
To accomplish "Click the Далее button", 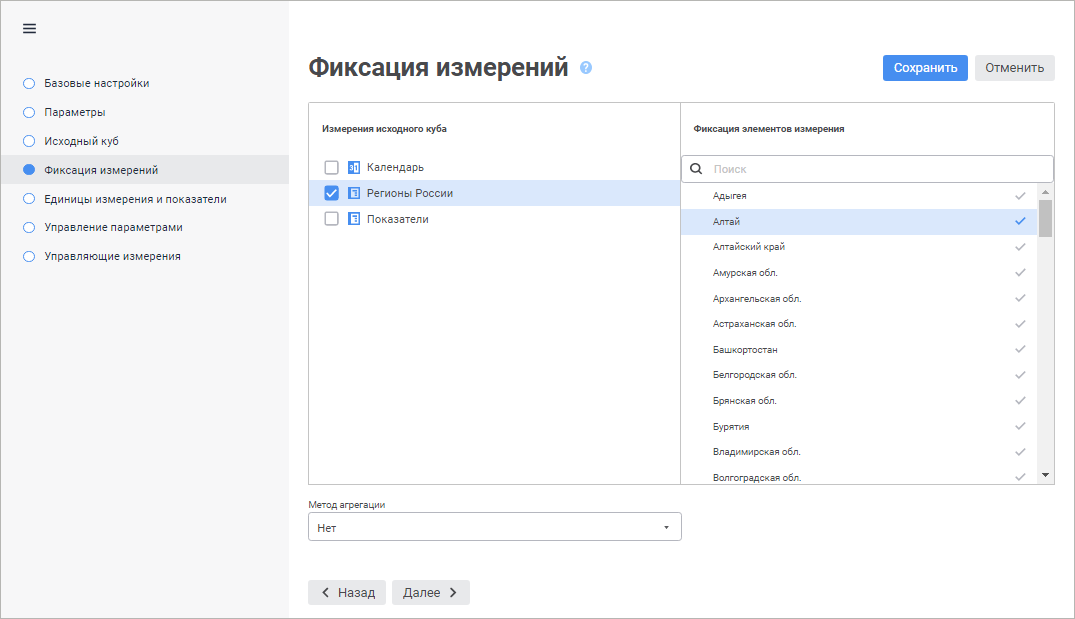I will 430,593.
